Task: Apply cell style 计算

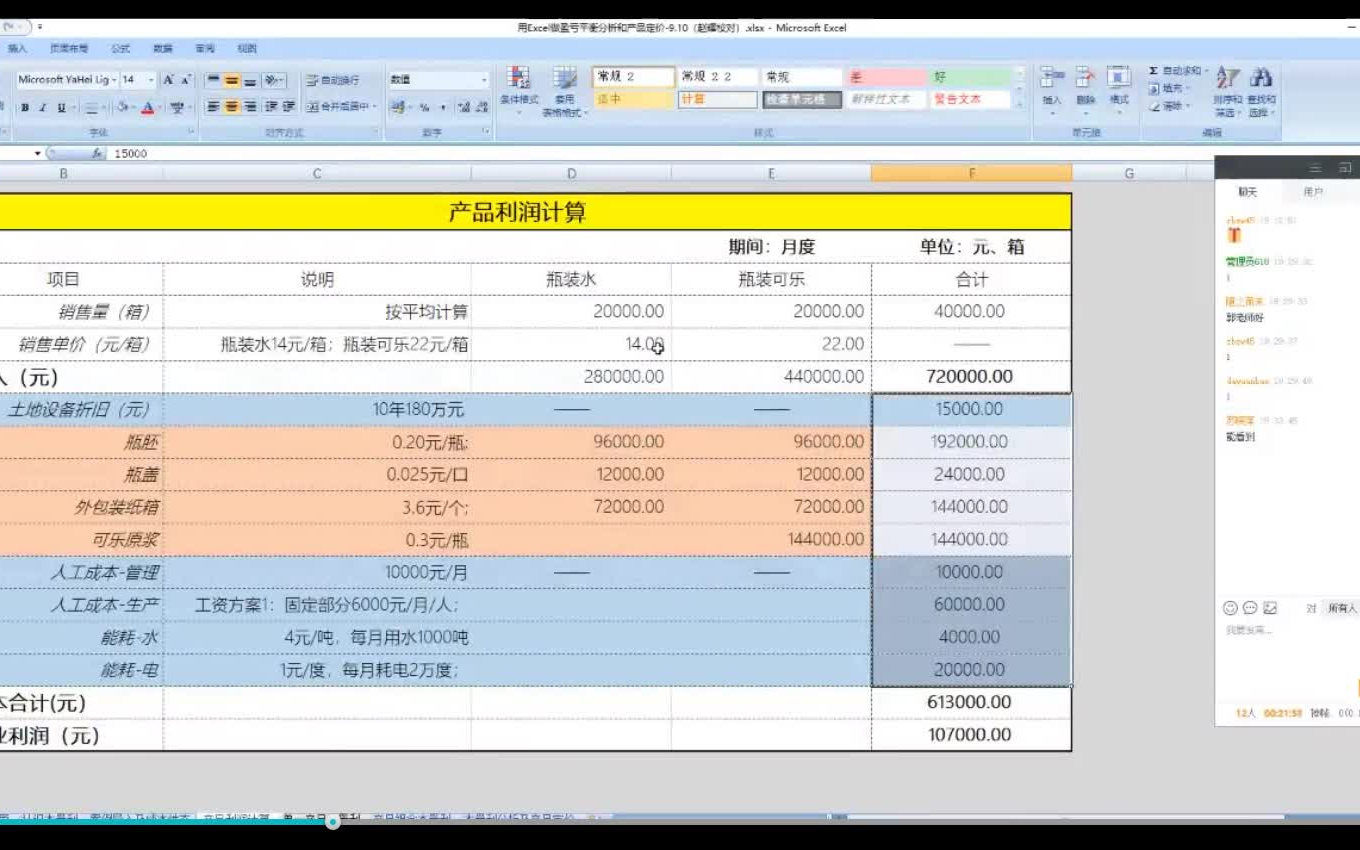Action: (717, 99)
